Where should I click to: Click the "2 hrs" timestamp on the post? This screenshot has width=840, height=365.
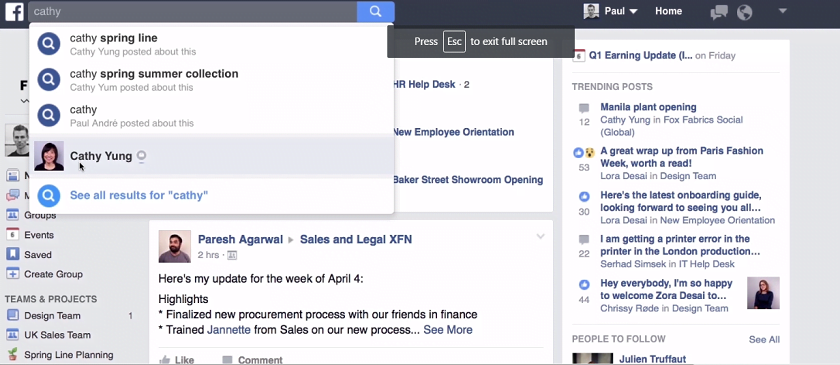(208, 255)
